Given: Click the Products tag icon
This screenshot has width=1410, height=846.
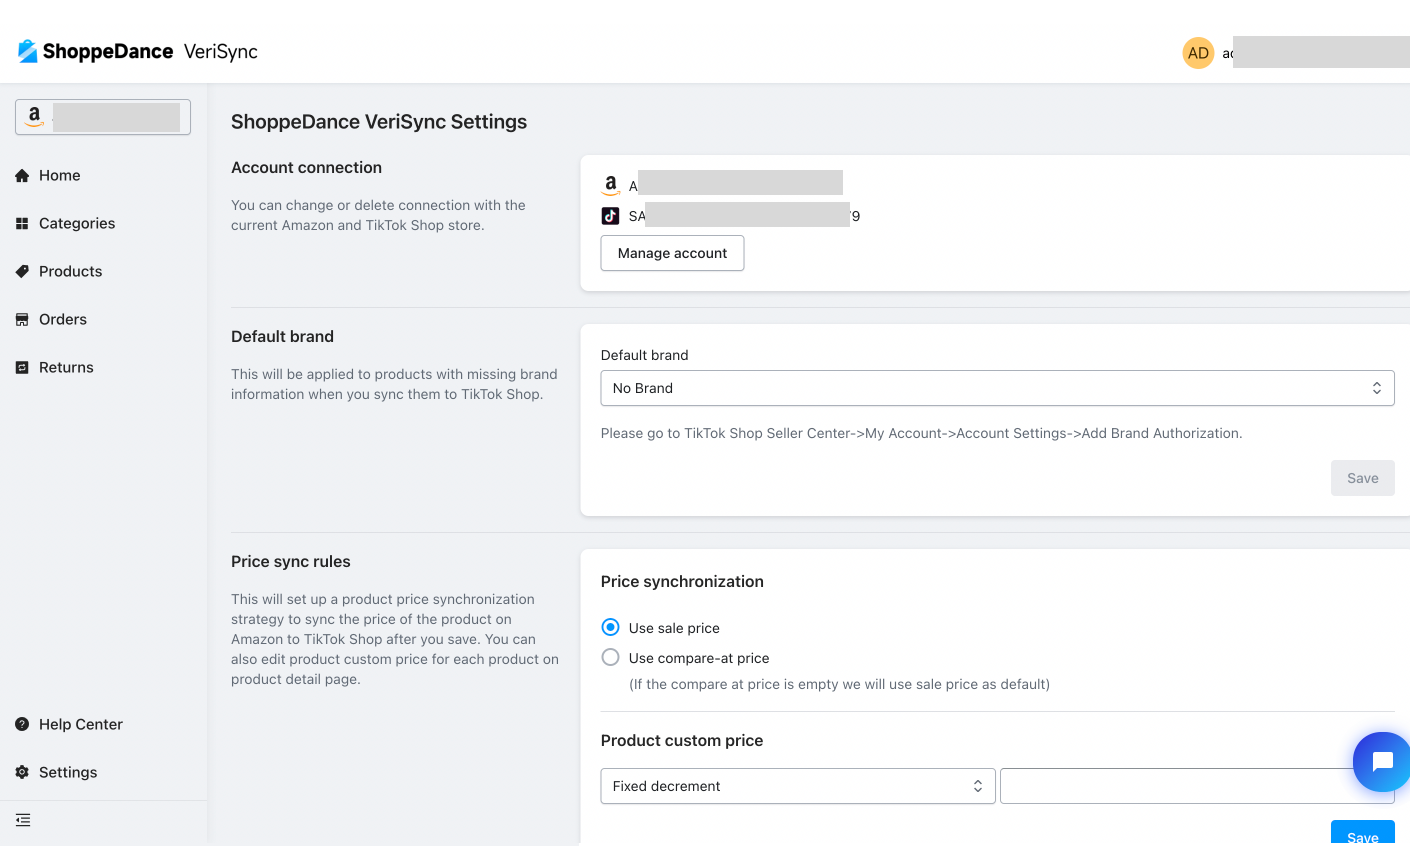Looking at the screenshot, I should click(x=22, y=271).
